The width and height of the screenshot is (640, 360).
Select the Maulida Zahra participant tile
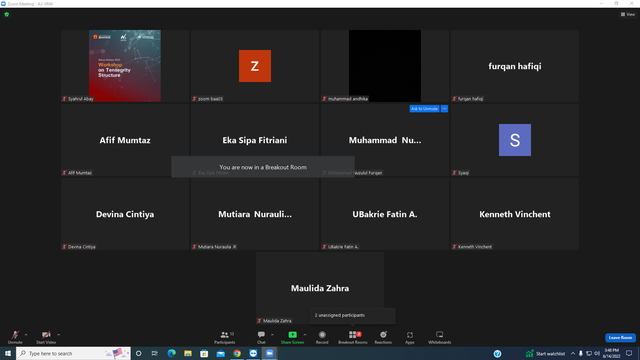point(320,288)
